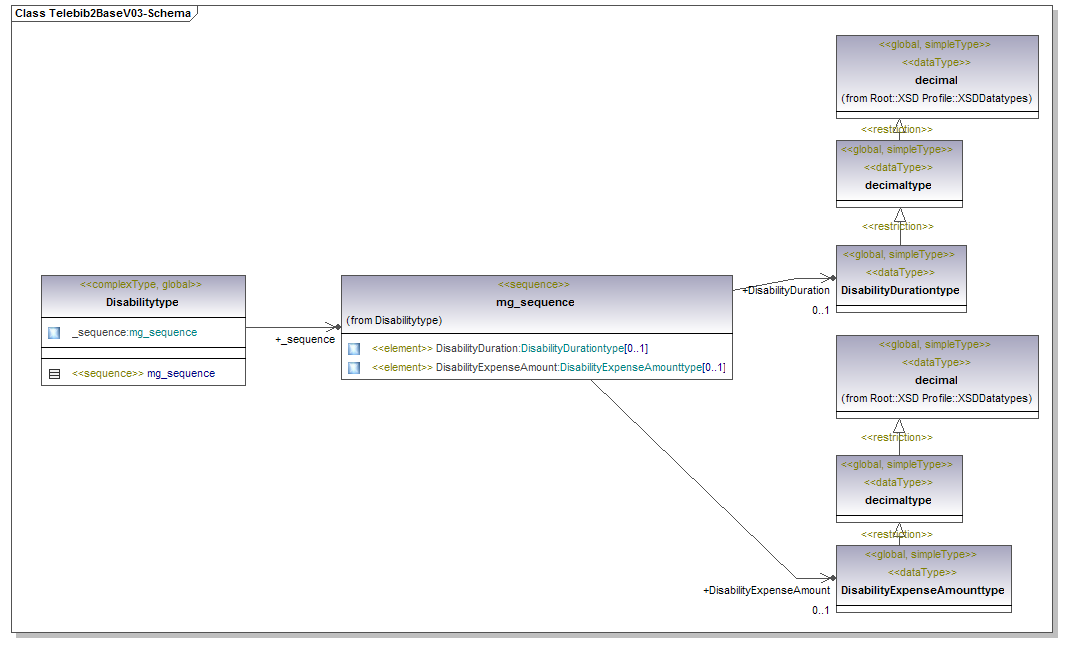This screenshot has height=653, width=1079.
Task: Click the DisabilityDurationtype type link in mg_sequence
Action: pyautogui.click(x=571, y=348)
